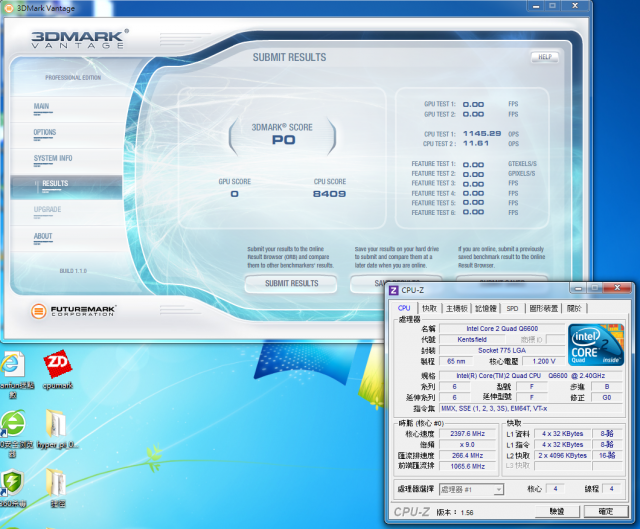Click the Socket 775 LGA package field

tap(502, 351)
